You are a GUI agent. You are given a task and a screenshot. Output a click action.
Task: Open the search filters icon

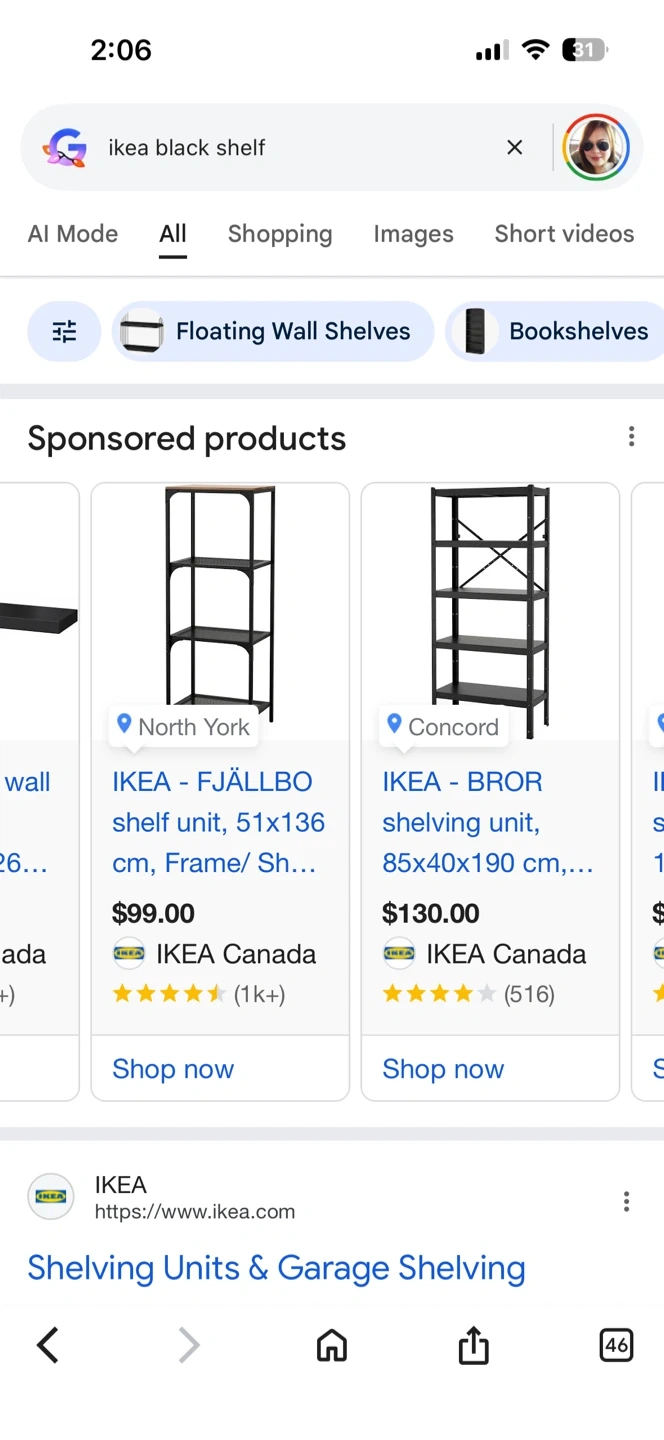(64, 331)
